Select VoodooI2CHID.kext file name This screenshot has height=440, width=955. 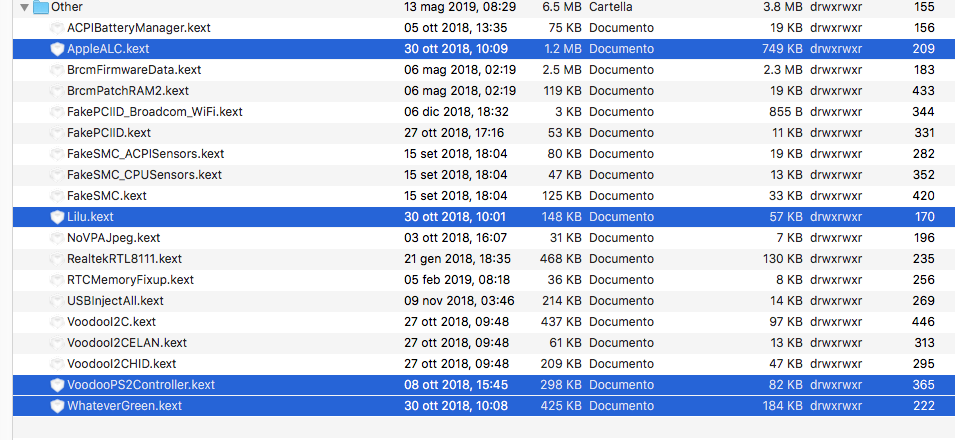coord(122,364)
